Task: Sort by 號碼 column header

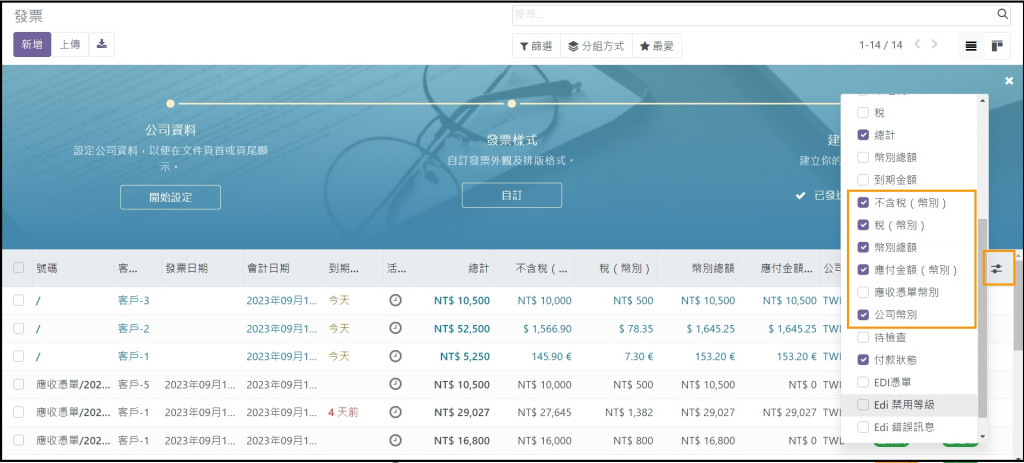Action: (72, 268)
